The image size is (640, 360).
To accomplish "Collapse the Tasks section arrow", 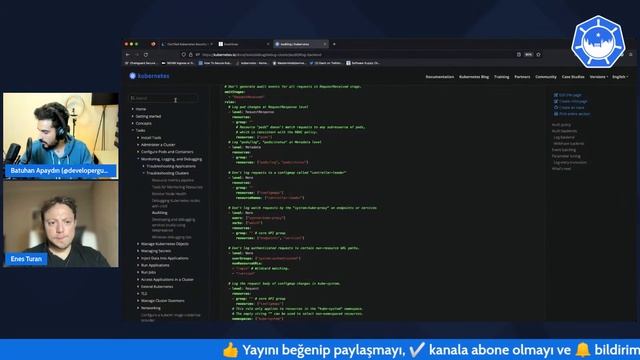I will (133, 130).
